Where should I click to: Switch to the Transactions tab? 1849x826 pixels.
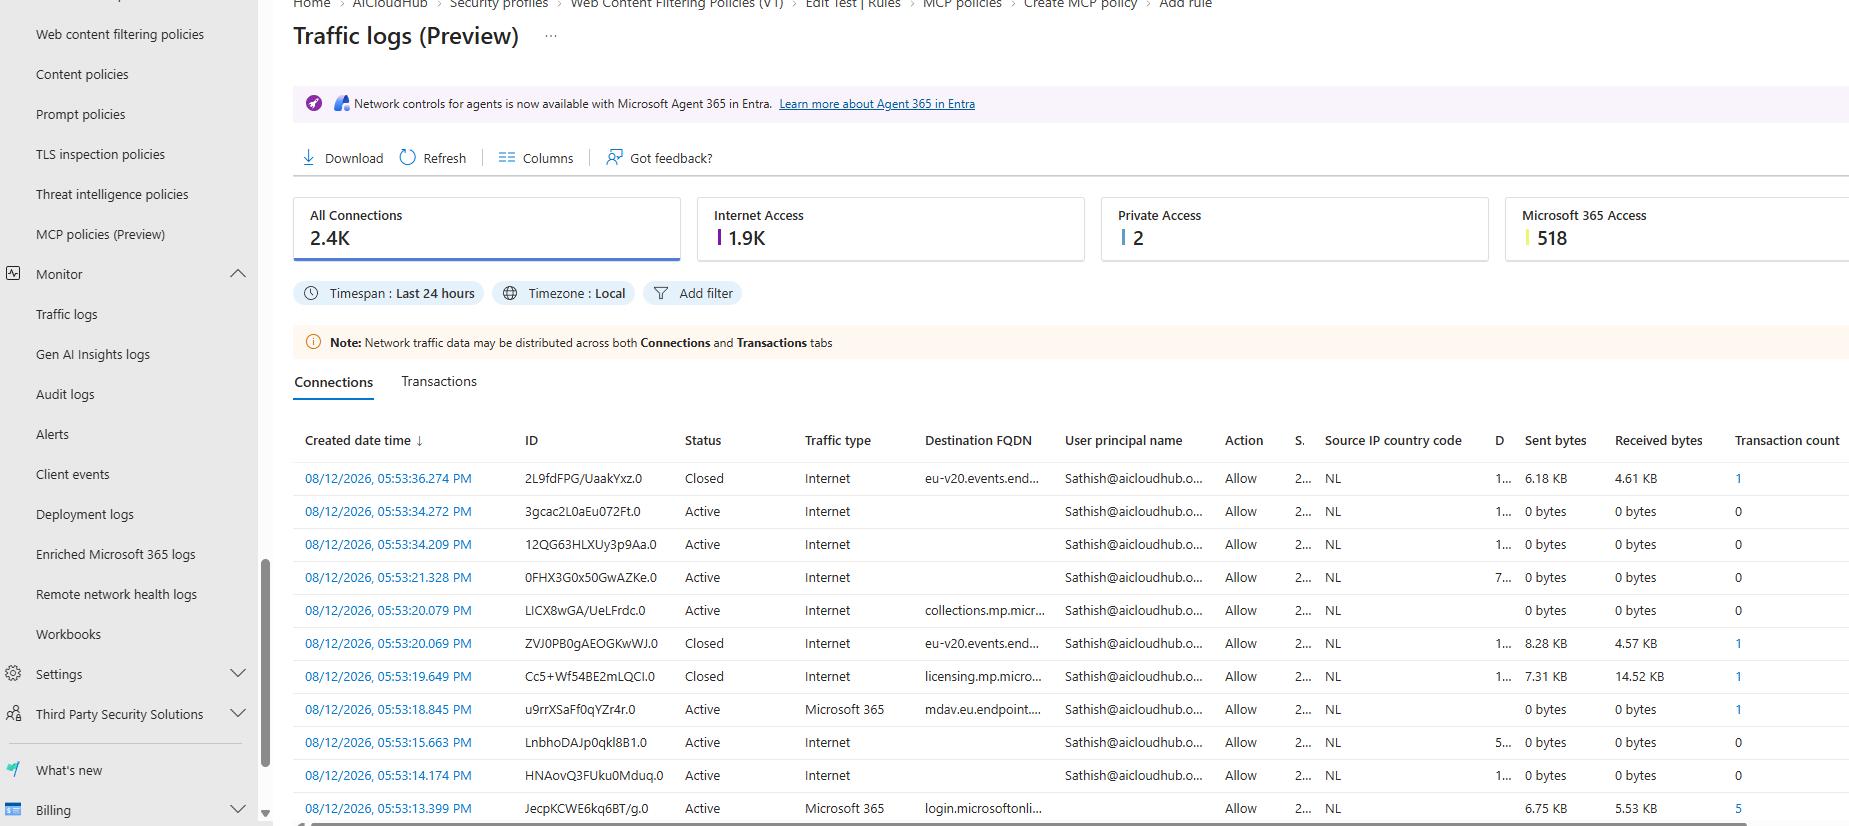[439, 382]
